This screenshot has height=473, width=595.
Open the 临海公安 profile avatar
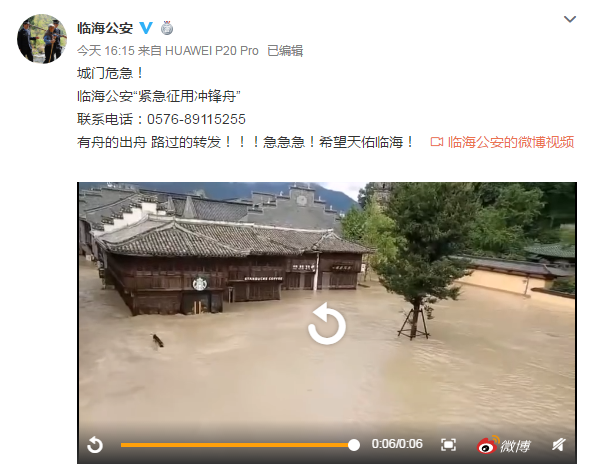[42, 39]
